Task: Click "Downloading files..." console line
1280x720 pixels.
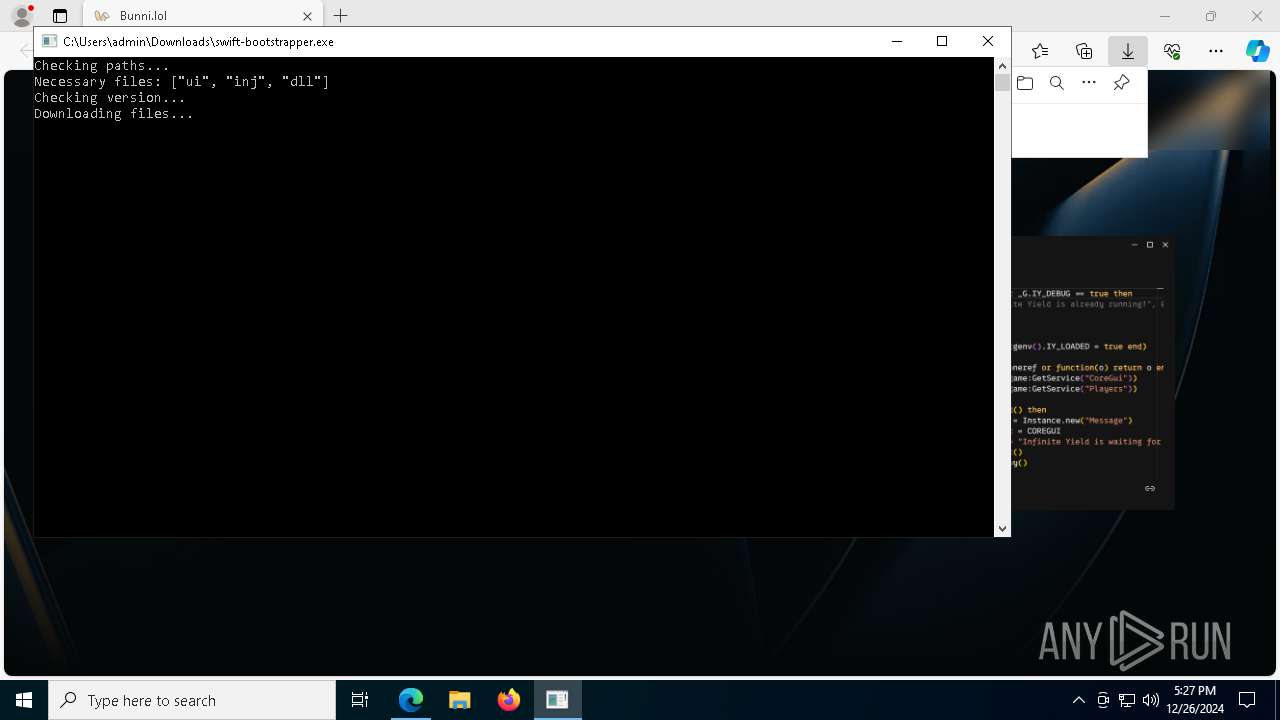Action: click(x=114, y=114)
